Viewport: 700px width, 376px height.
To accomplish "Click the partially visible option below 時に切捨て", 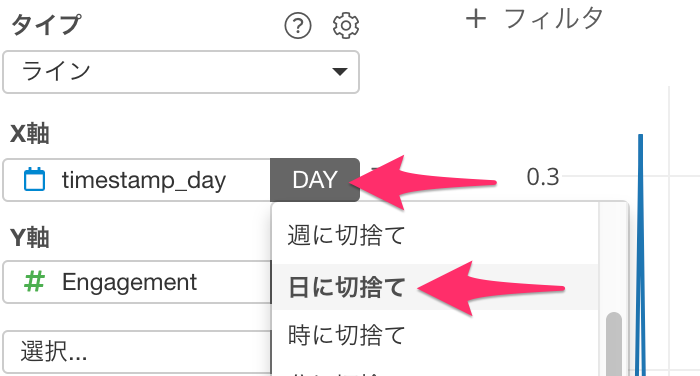I will click(x=346, y=372).
